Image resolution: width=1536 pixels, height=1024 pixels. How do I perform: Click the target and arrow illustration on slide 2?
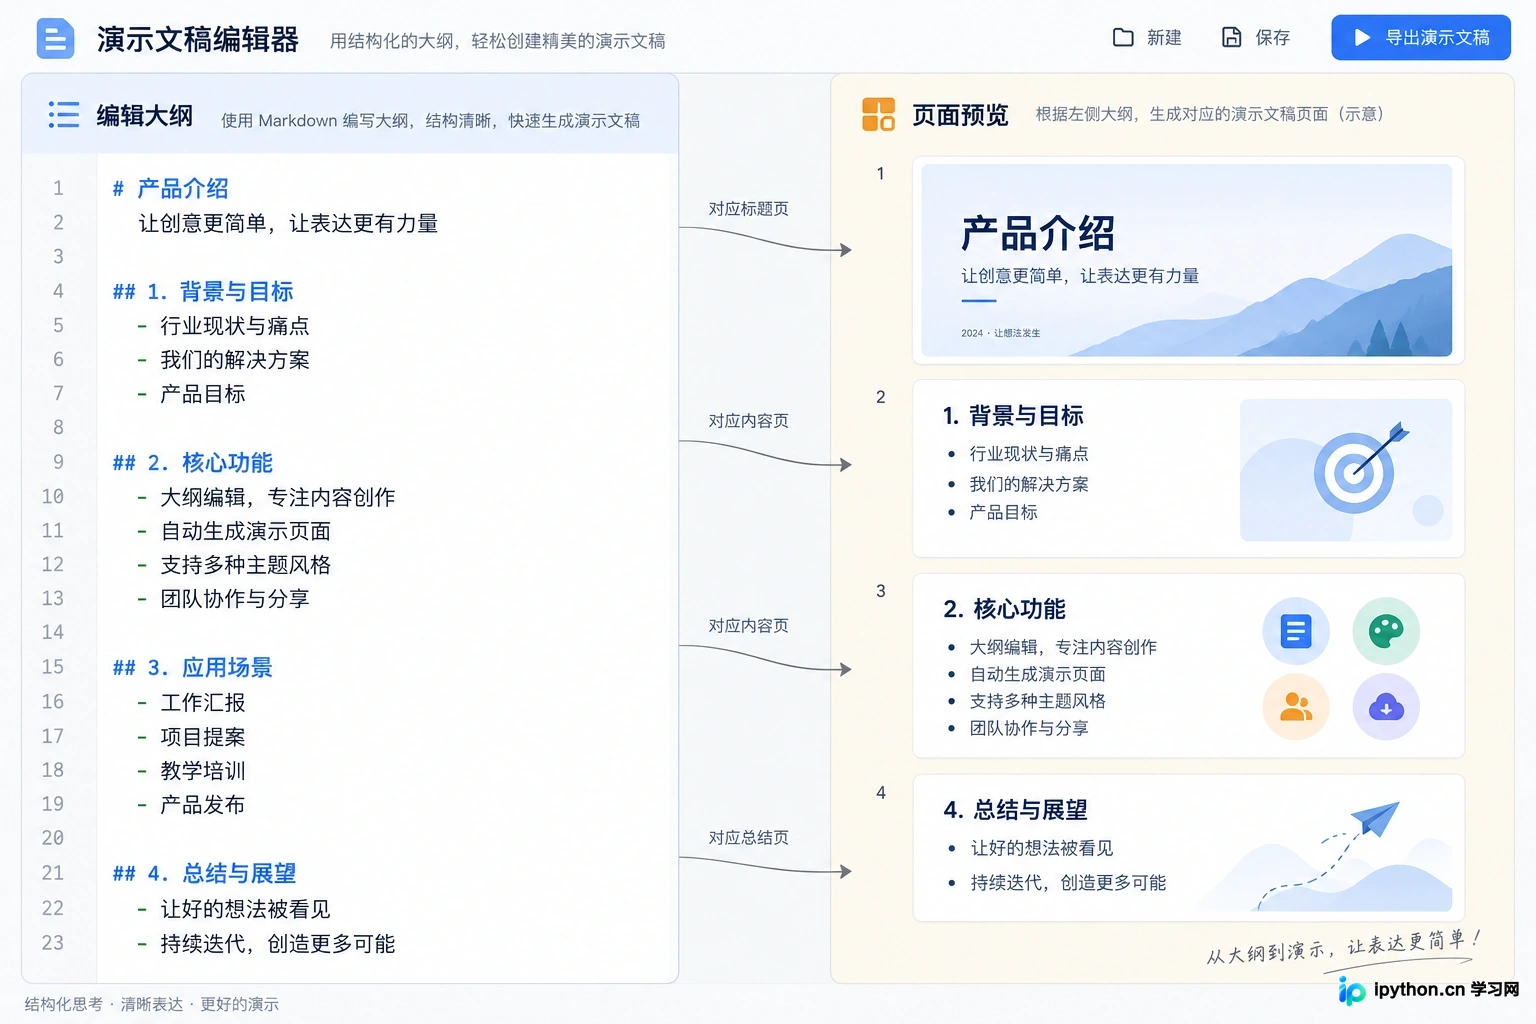(x=1360, y=467)
